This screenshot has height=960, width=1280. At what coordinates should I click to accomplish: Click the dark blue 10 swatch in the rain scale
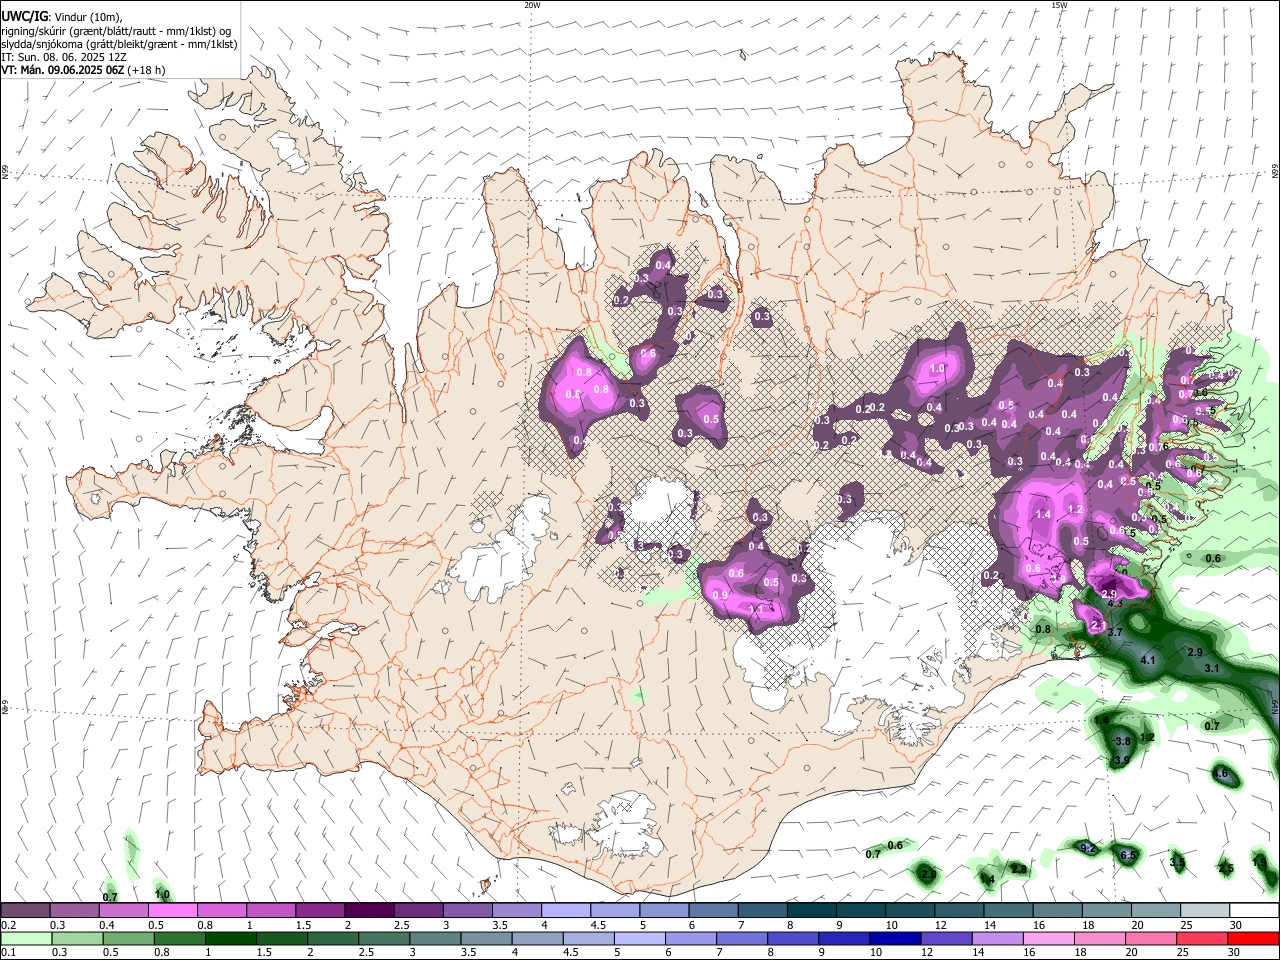point(893,938)
